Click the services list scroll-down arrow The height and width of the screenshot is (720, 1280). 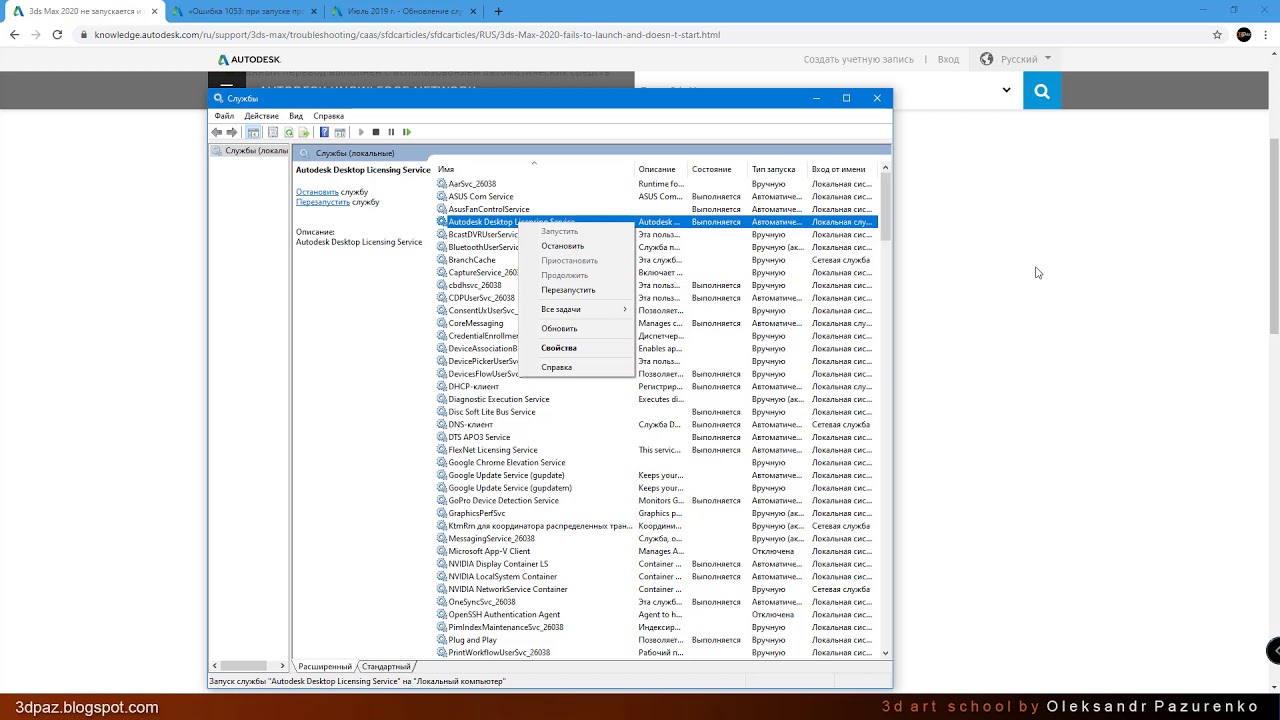[885, 653]
